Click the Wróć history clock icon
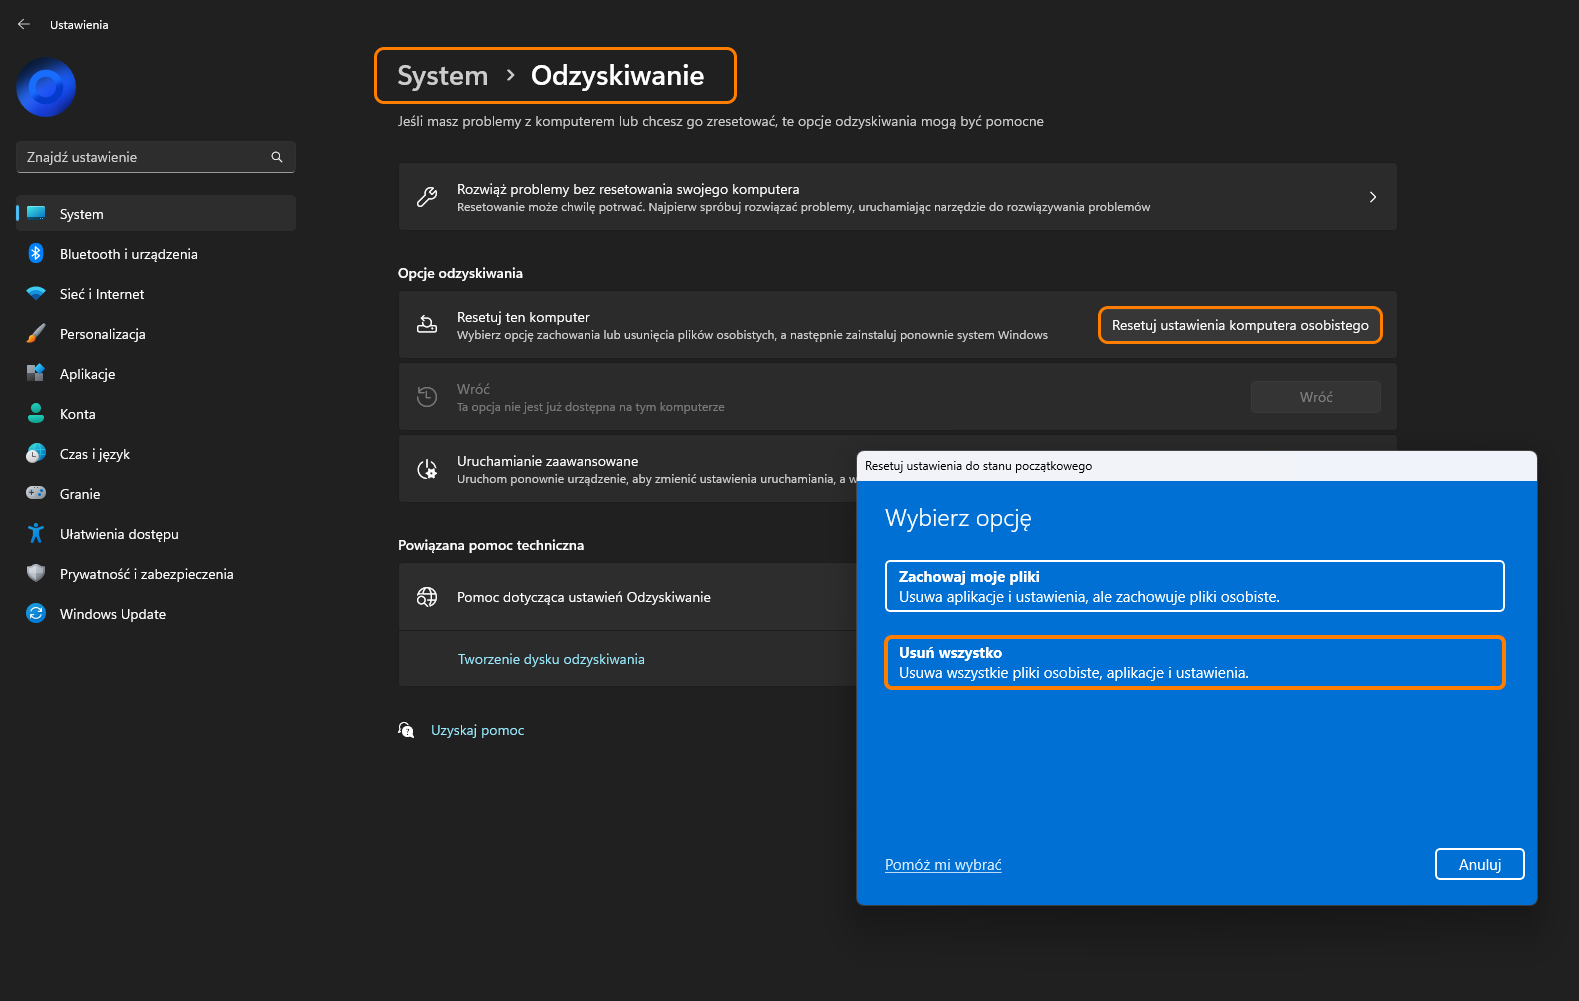Viewport: 1579px width, 1001px height. coord(427,397)
